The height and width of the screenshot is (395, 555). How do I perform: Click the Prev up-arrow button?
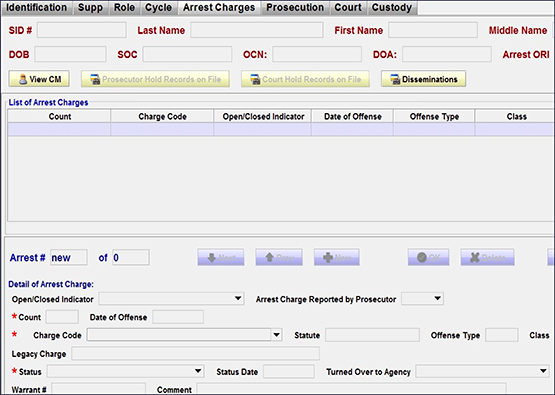point(279,257)
